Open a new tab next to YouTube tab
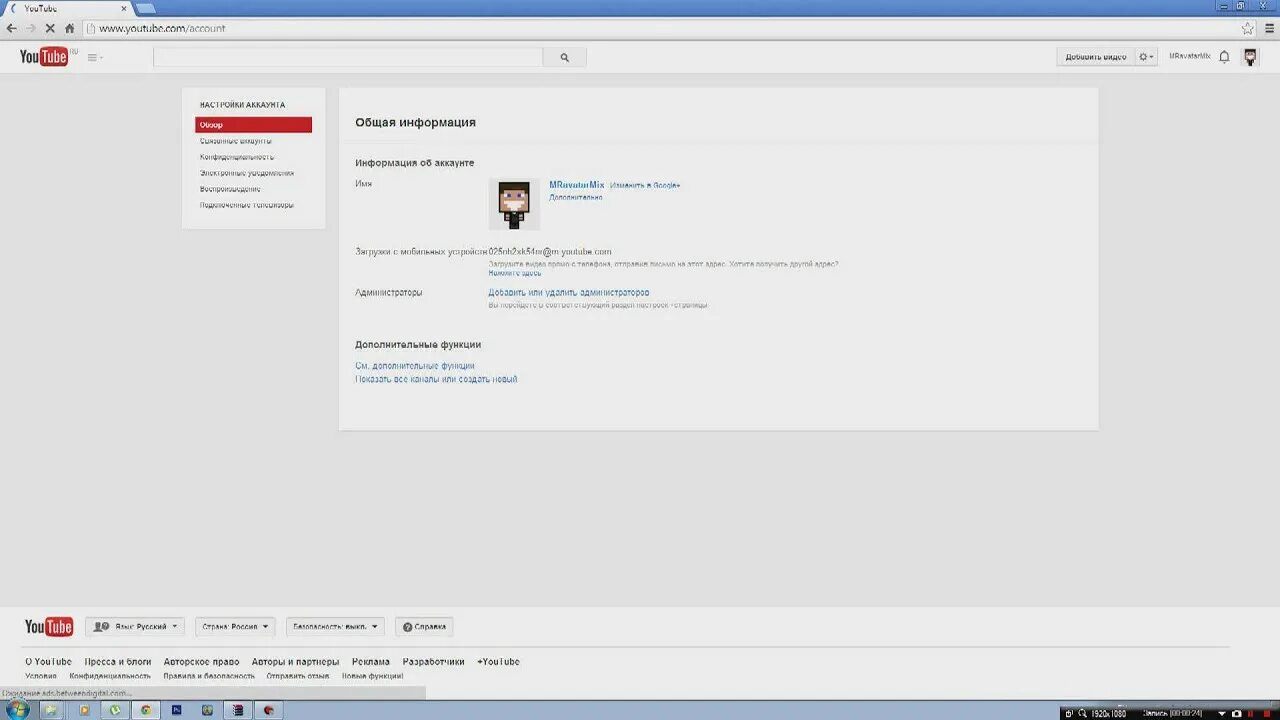This screenshot has height=720, width=1280. (145, 8)
